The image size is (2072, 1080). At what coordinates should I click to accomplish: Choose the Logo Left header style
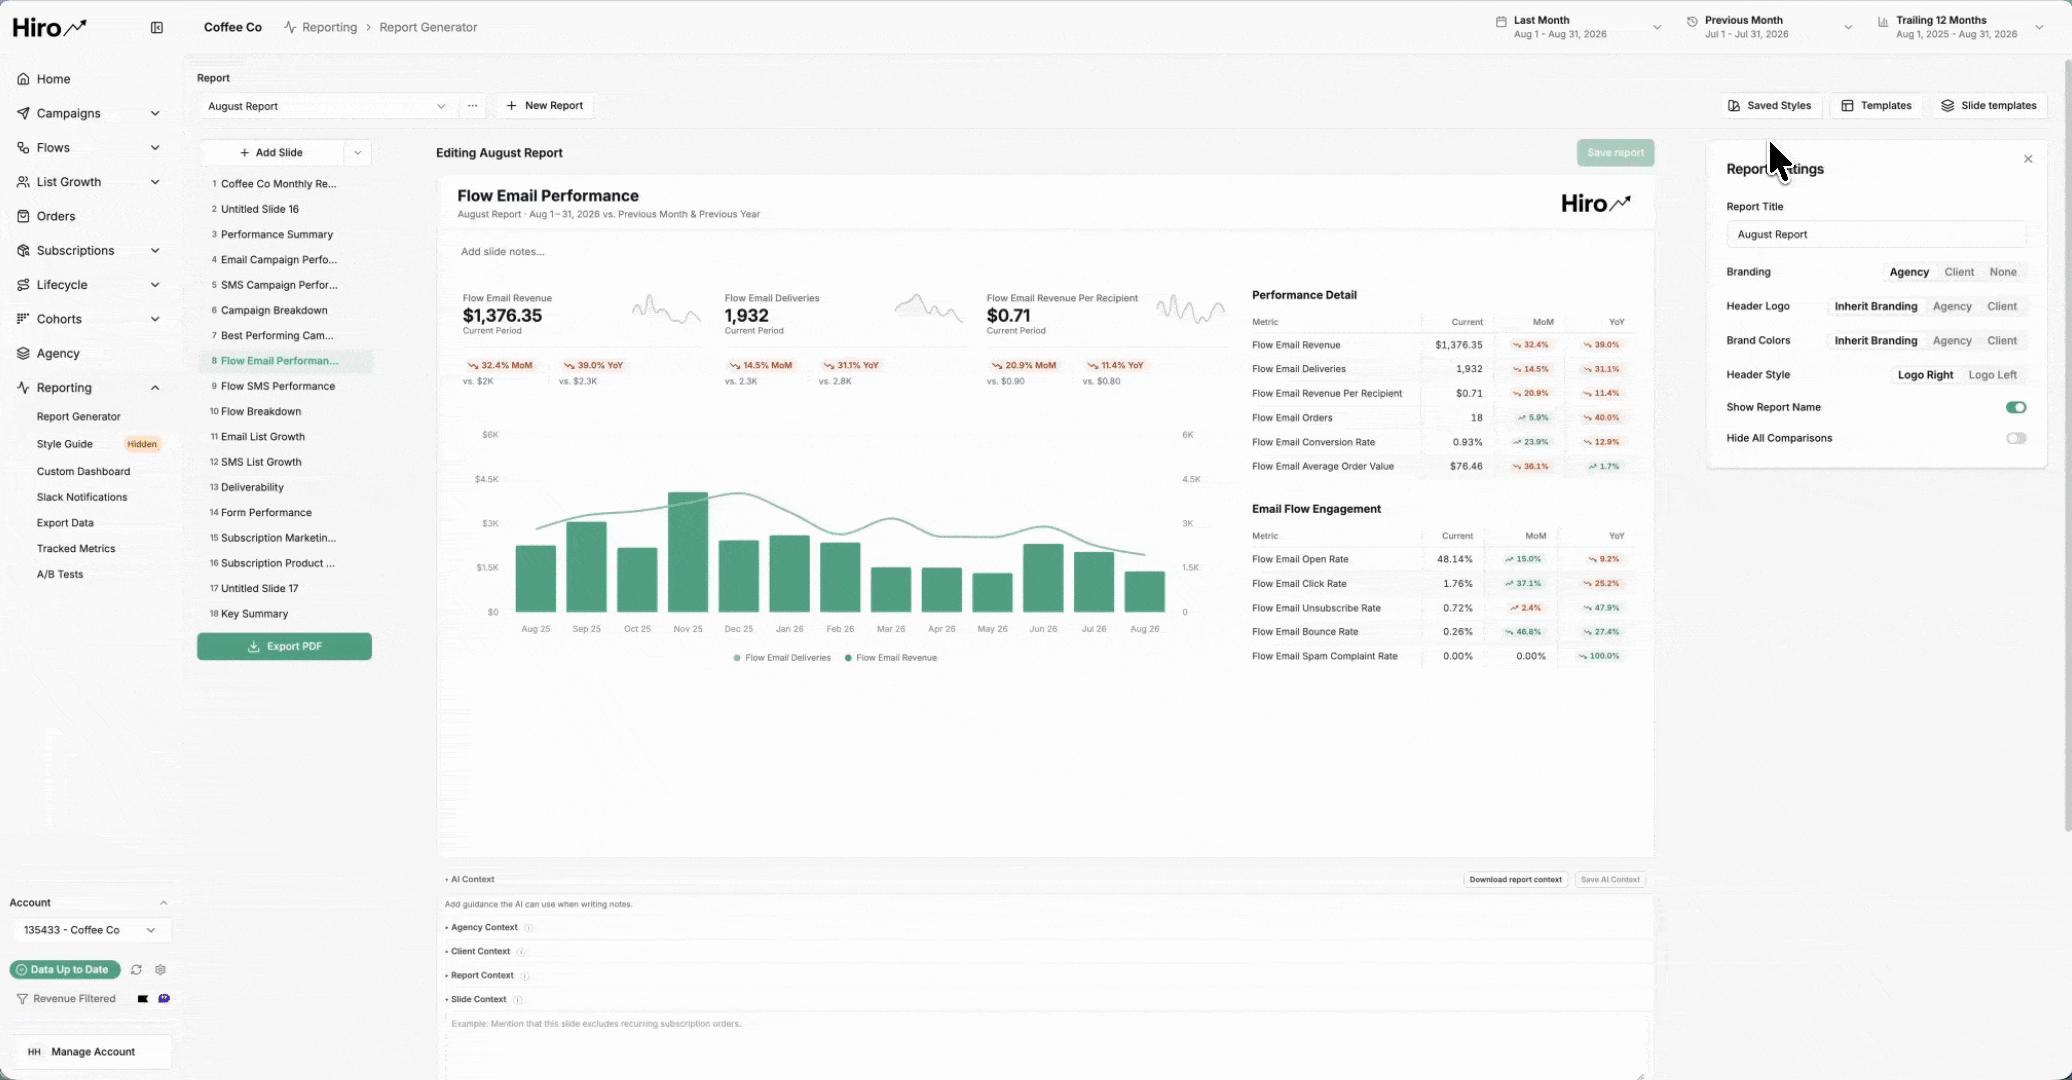tap(1992, 375)
